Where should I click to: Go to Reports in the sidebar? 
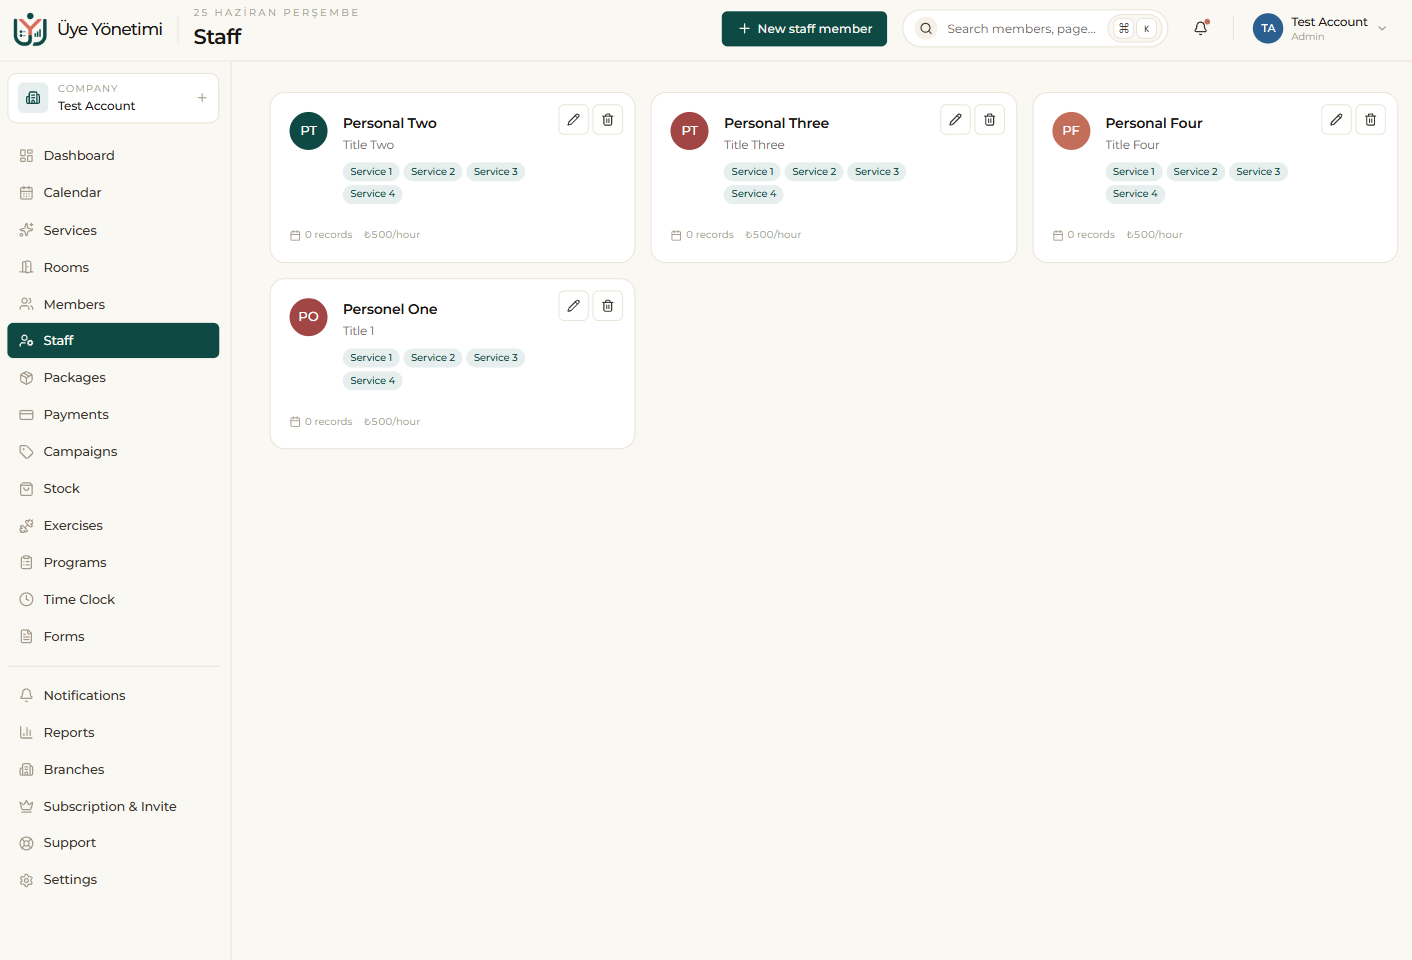click(x=113, y=733)
